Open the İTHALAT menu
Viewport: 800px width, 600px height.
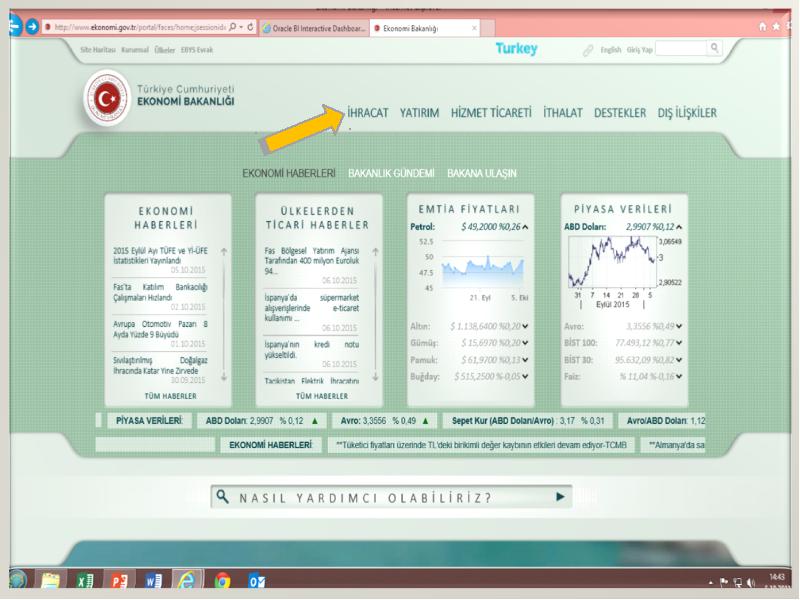tap(563, 113)
